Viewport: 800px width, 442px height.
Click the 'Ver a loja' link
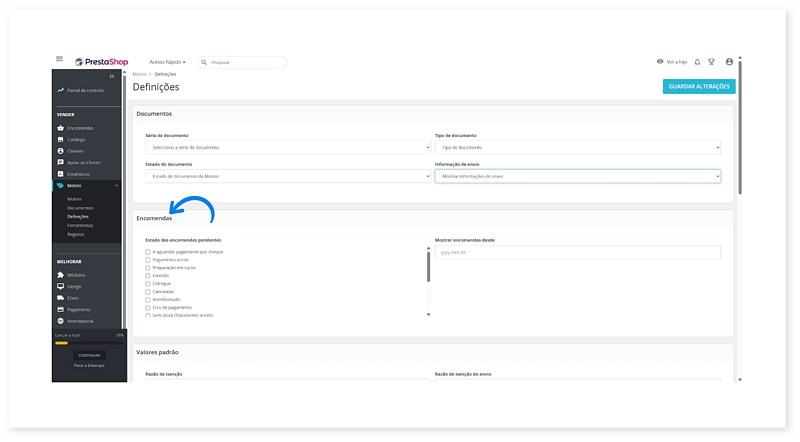671,62
